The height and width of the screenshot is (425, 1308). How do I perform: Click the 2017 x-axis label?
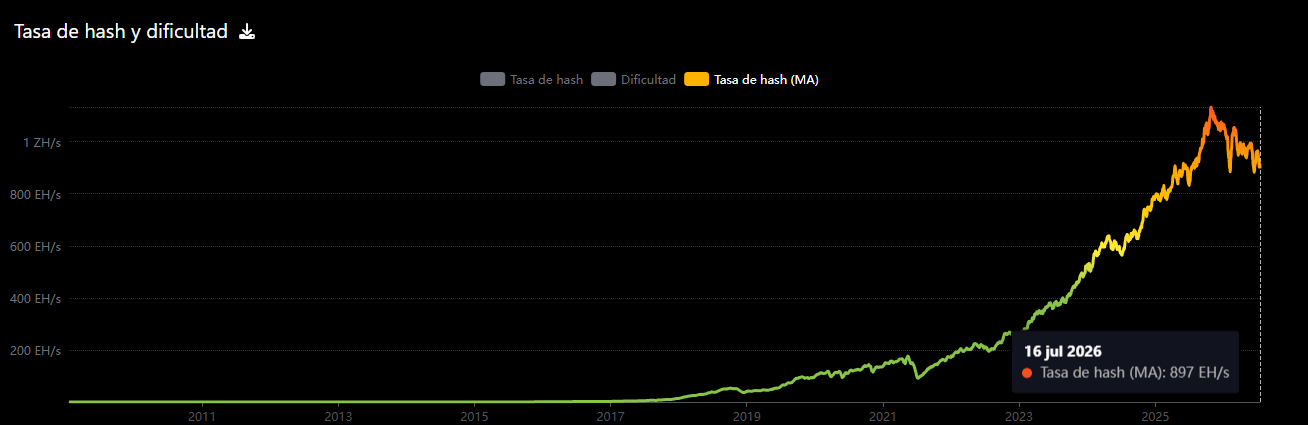click(x=610, y=415)
